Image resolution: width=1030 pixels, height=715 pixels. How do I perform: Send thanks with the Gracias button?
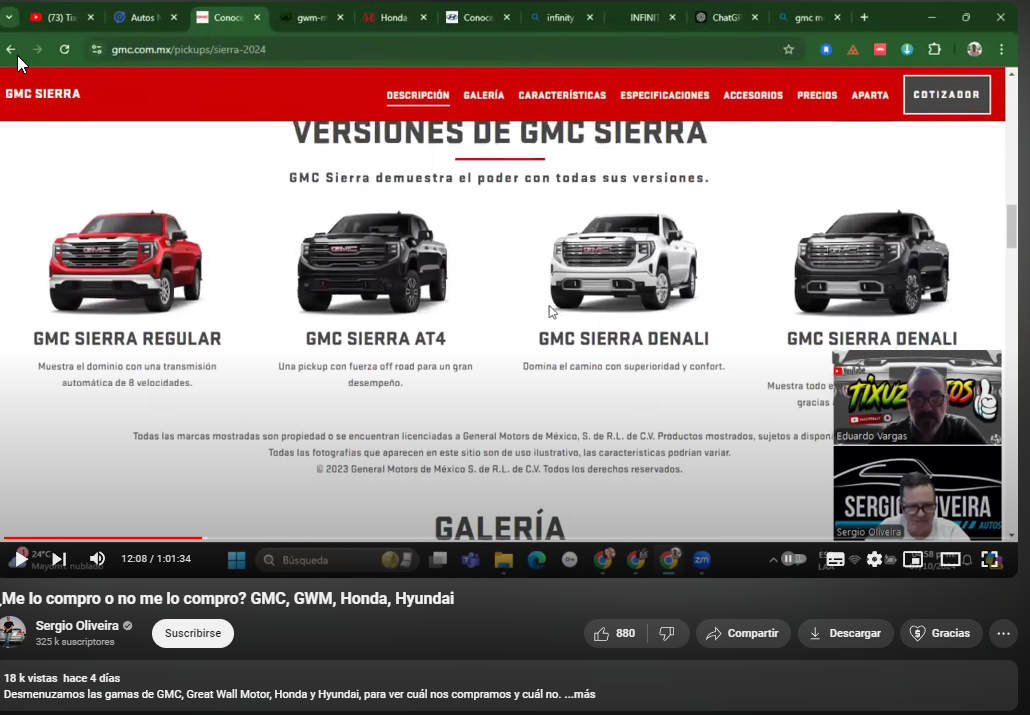941,634
